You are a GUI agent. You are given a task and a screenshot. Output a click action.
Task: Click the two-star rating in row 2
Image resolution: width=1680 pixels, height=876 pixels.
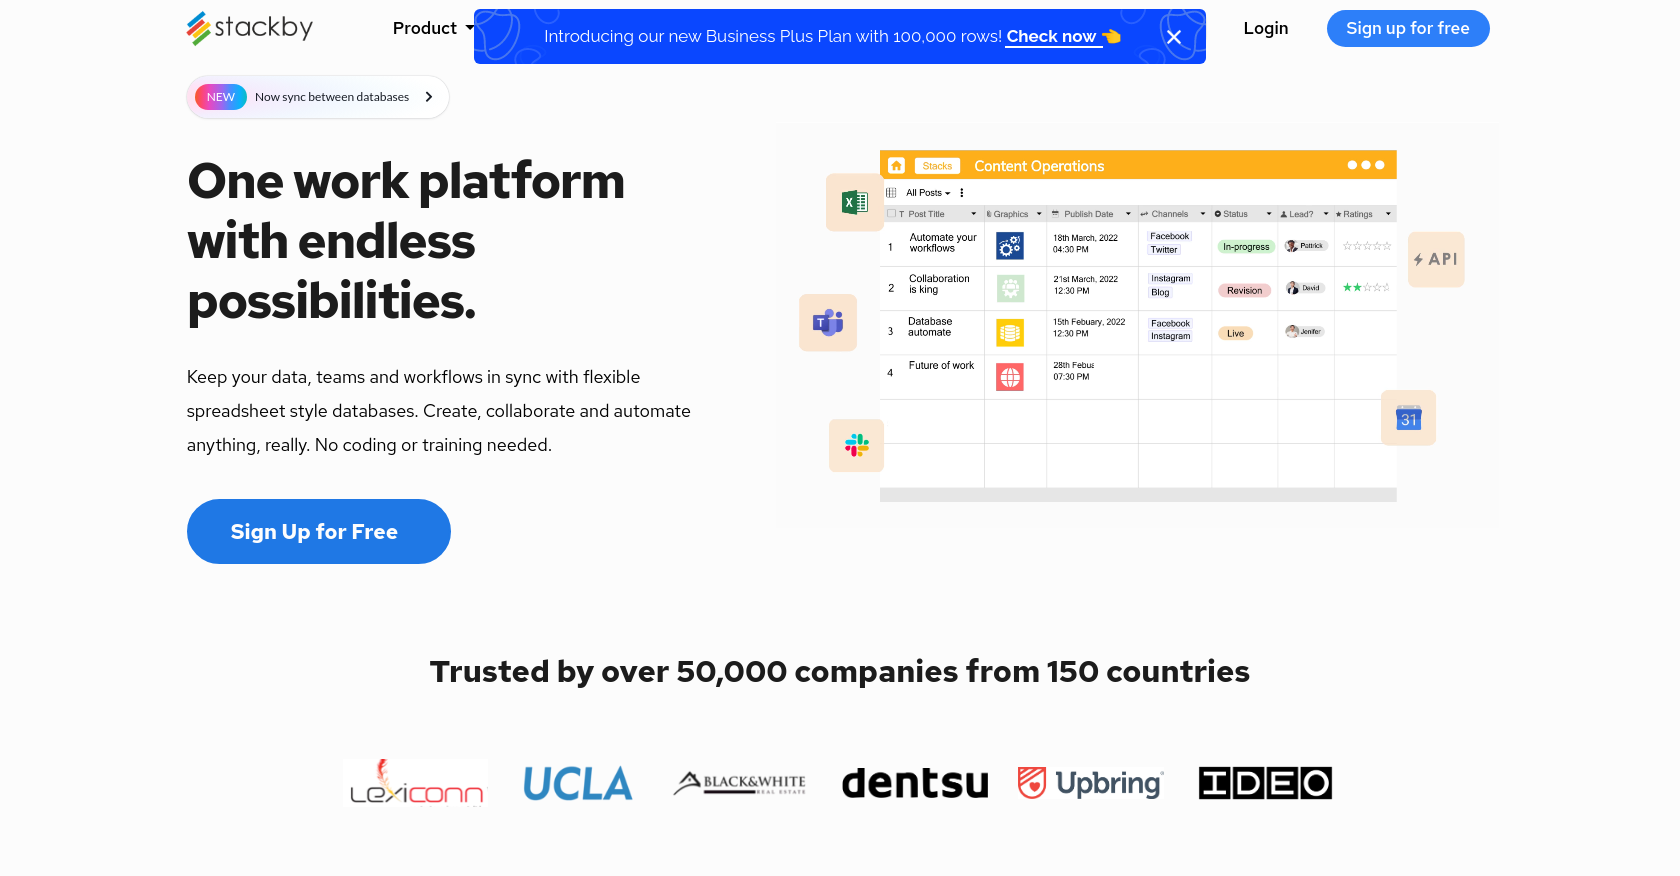coord(1366,288)
